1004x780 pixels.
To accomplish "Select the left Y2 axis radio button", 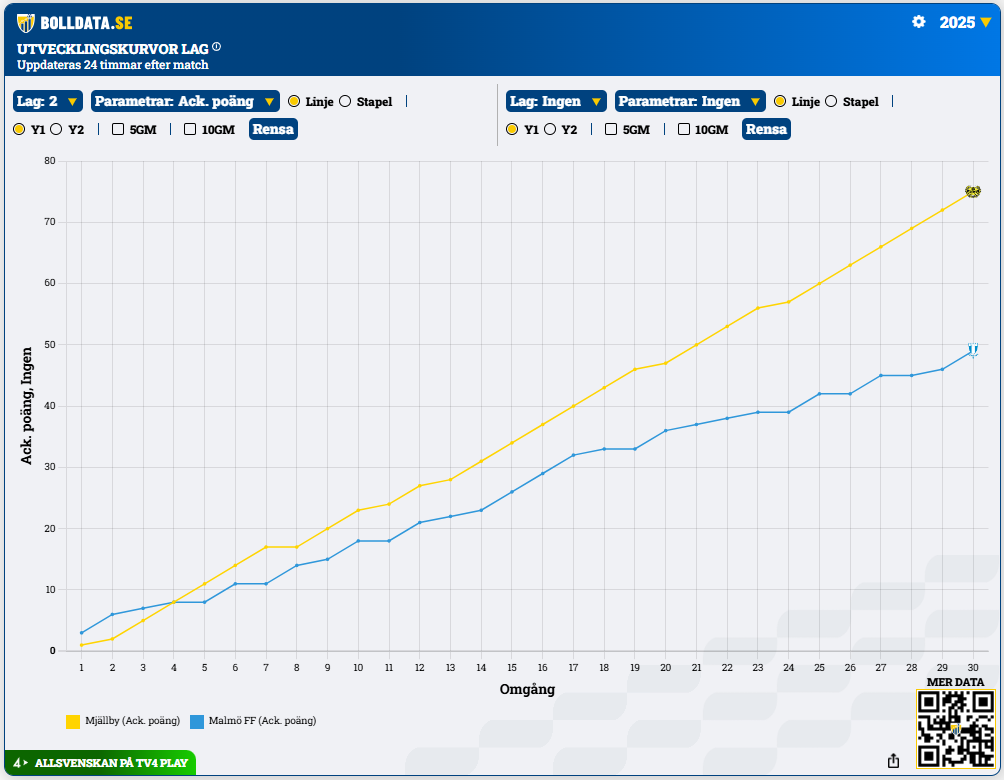I will click(x=56, y=129).
